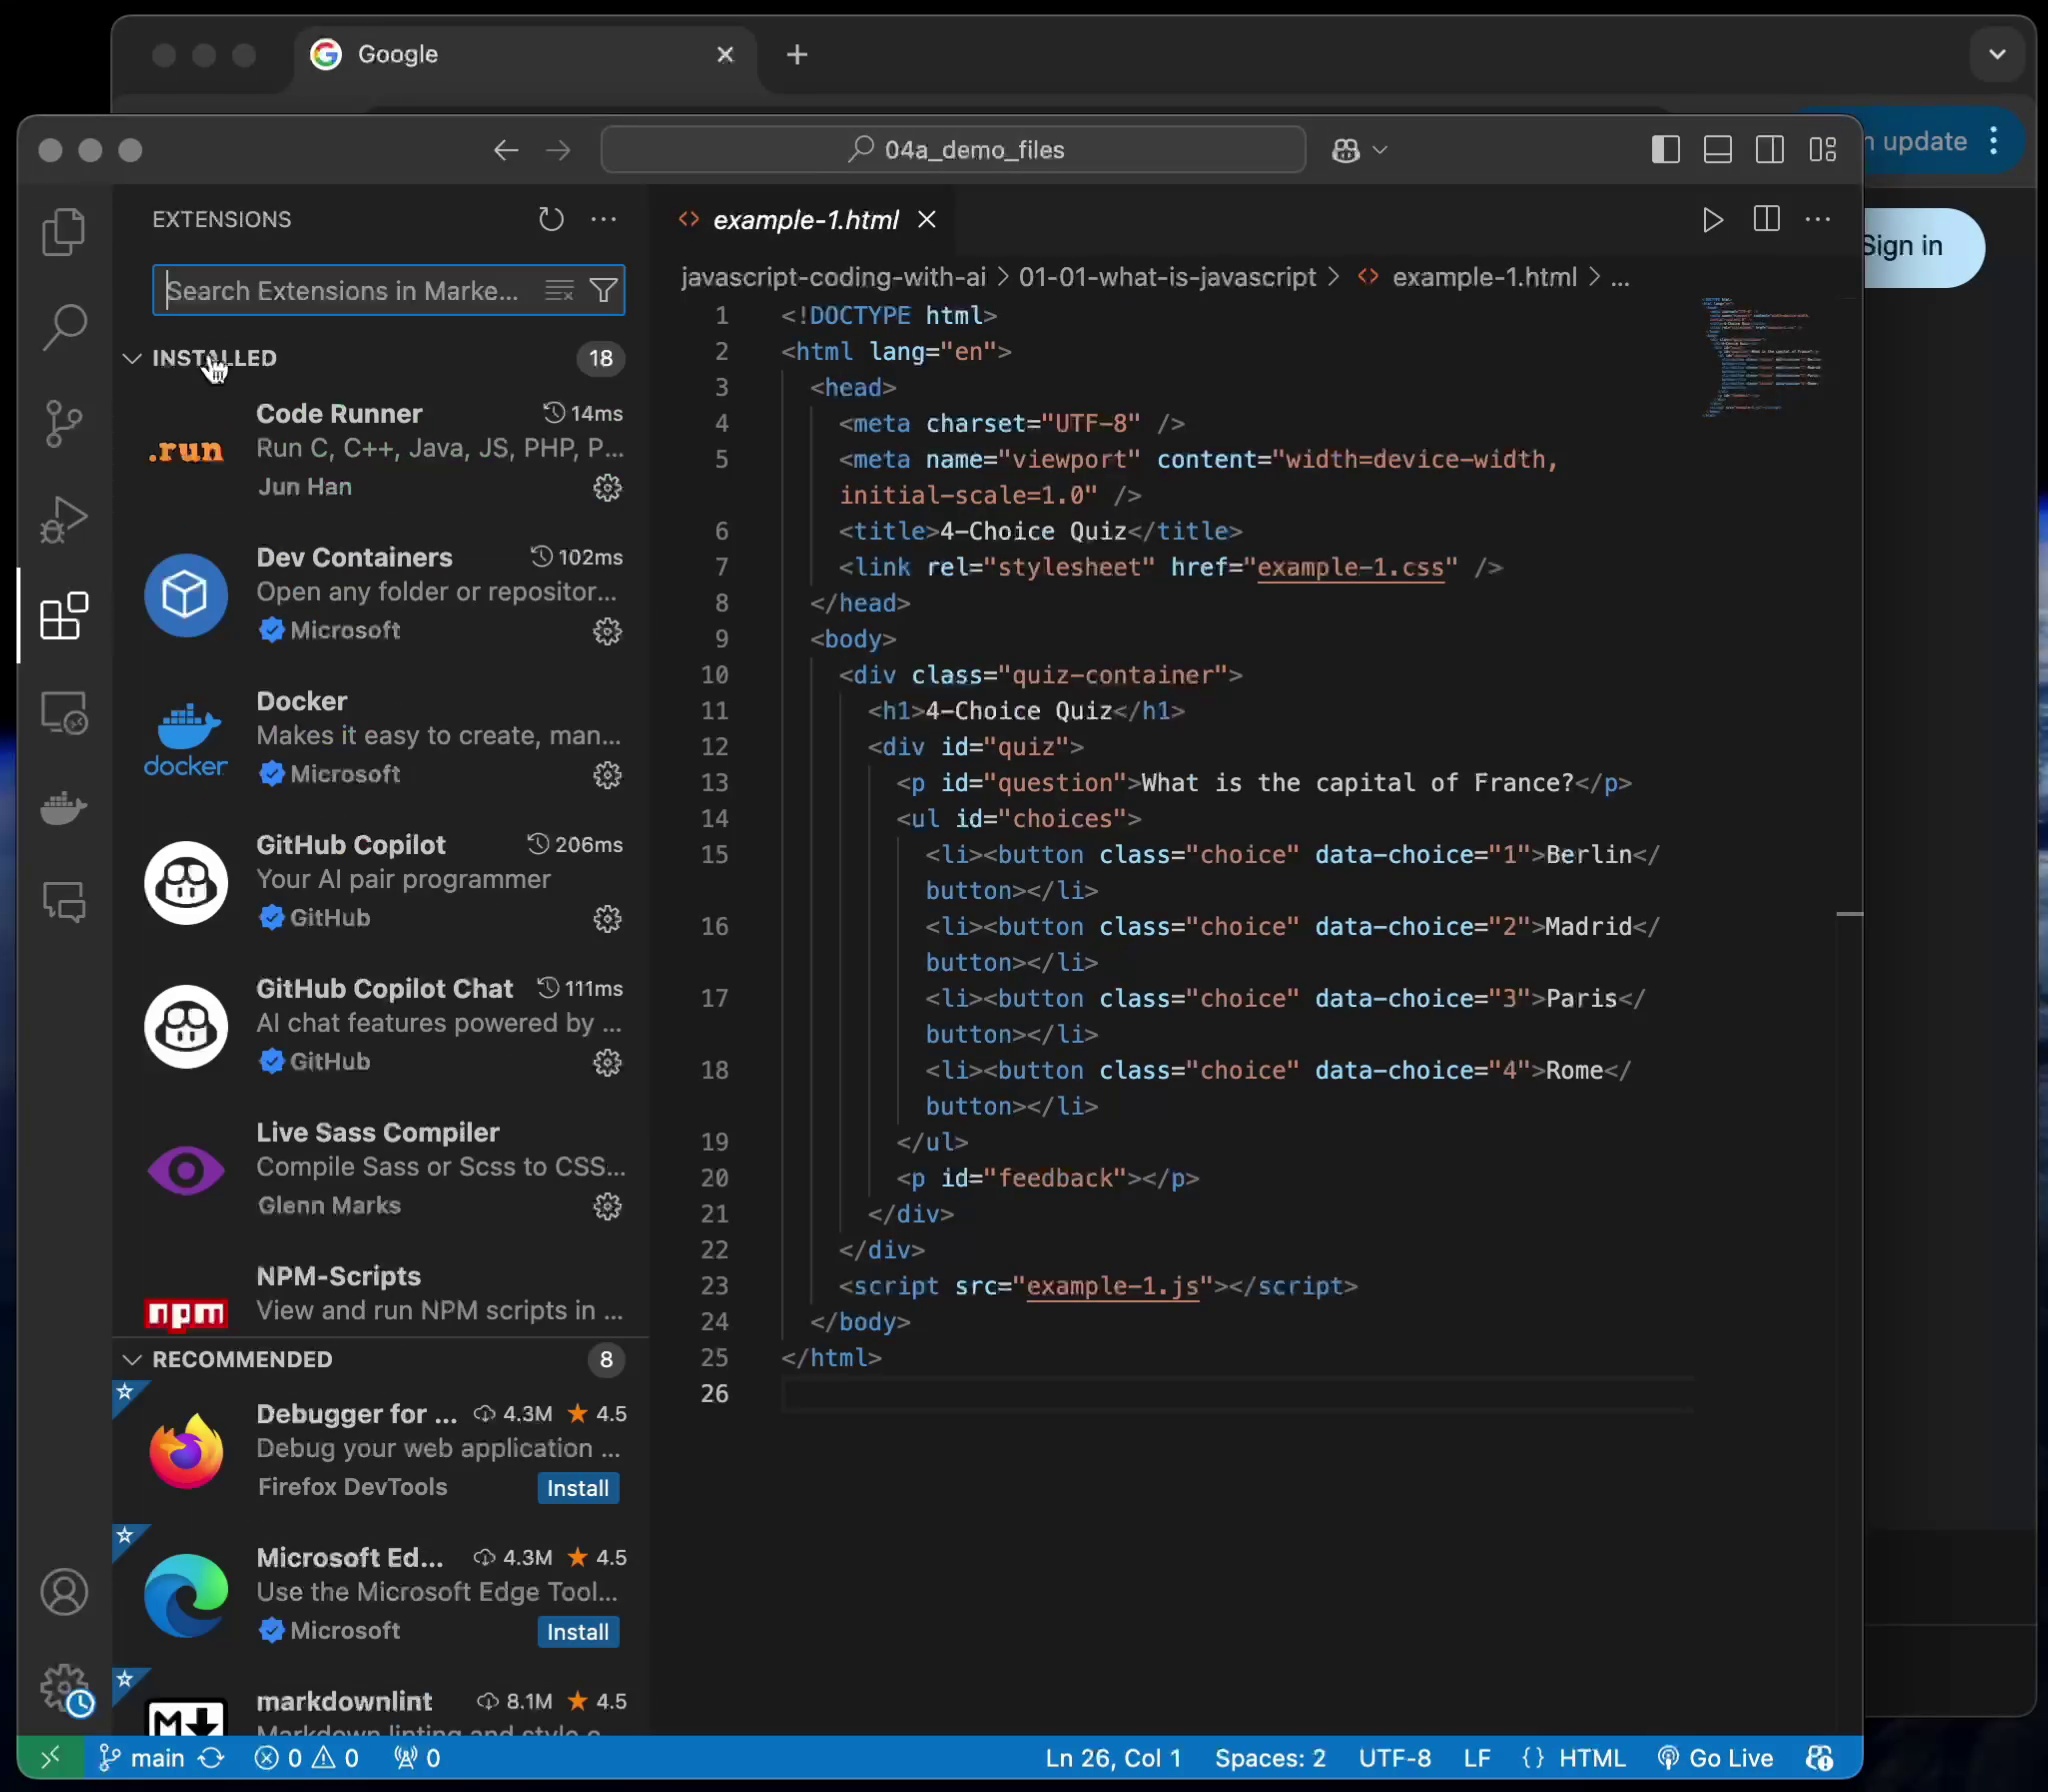Close the Google browser tab

click(x=726, y=54)
